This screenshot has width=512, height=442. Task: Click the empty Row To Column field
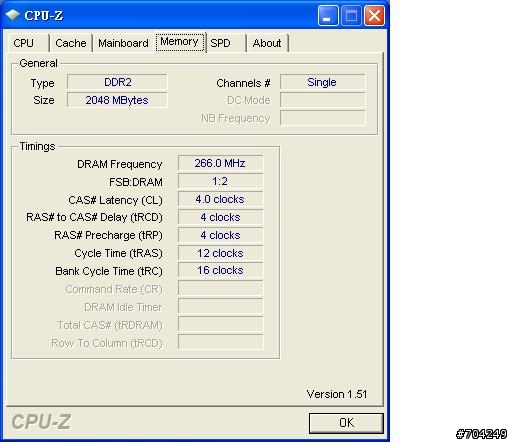click(x=220, y=342)
